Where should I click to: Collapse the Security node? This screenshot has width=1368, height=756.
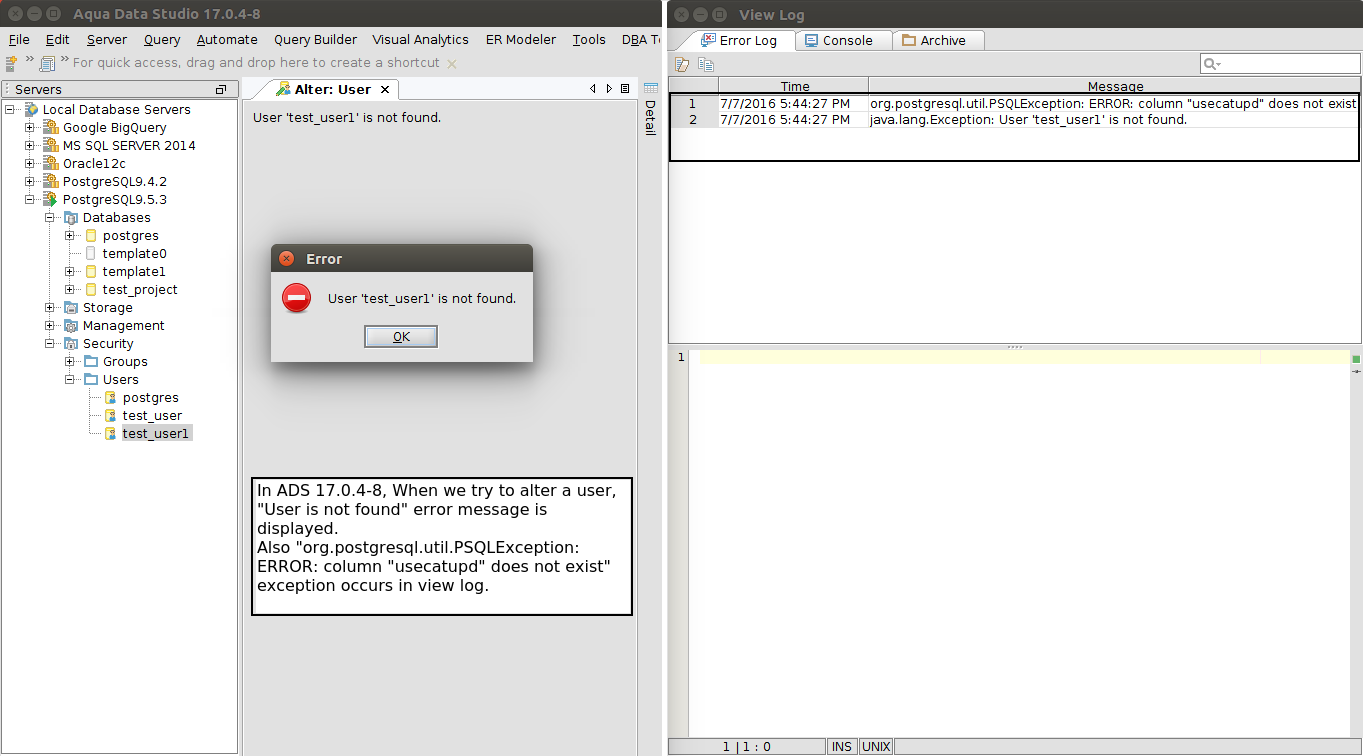point(50,344)
